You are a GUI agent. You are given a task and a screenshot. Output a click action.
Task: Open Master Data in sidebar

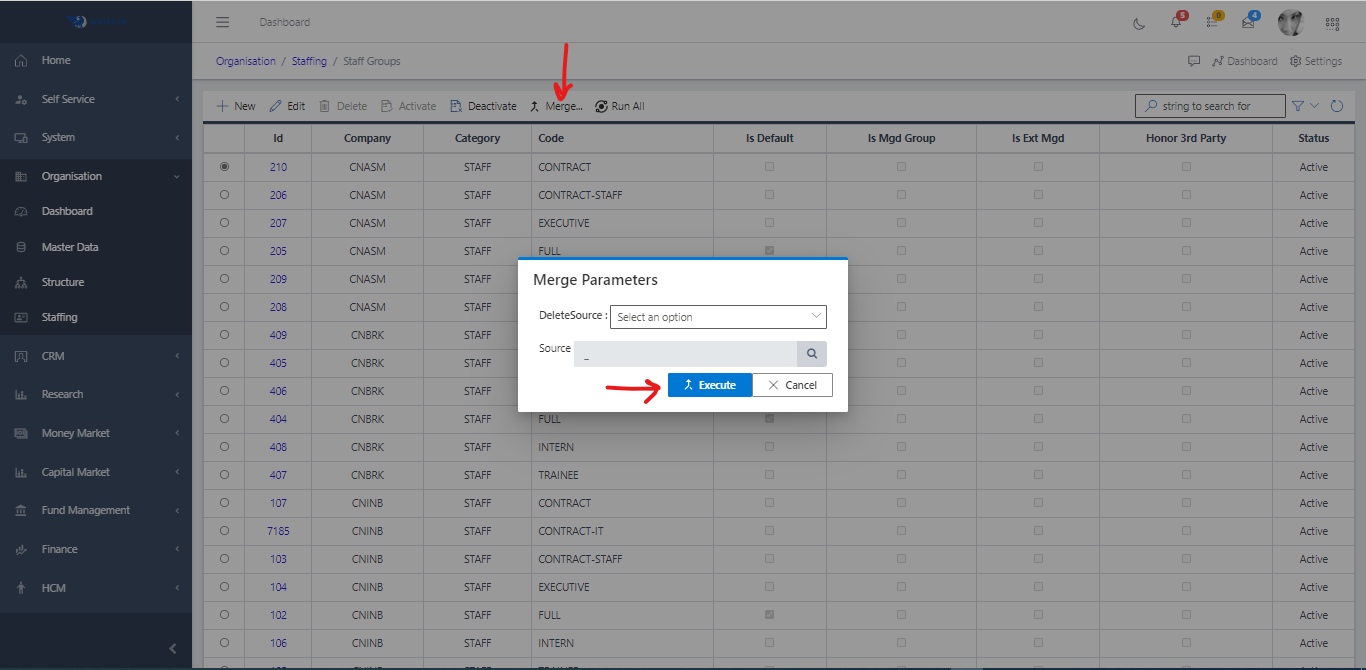[x=70, y=247]
